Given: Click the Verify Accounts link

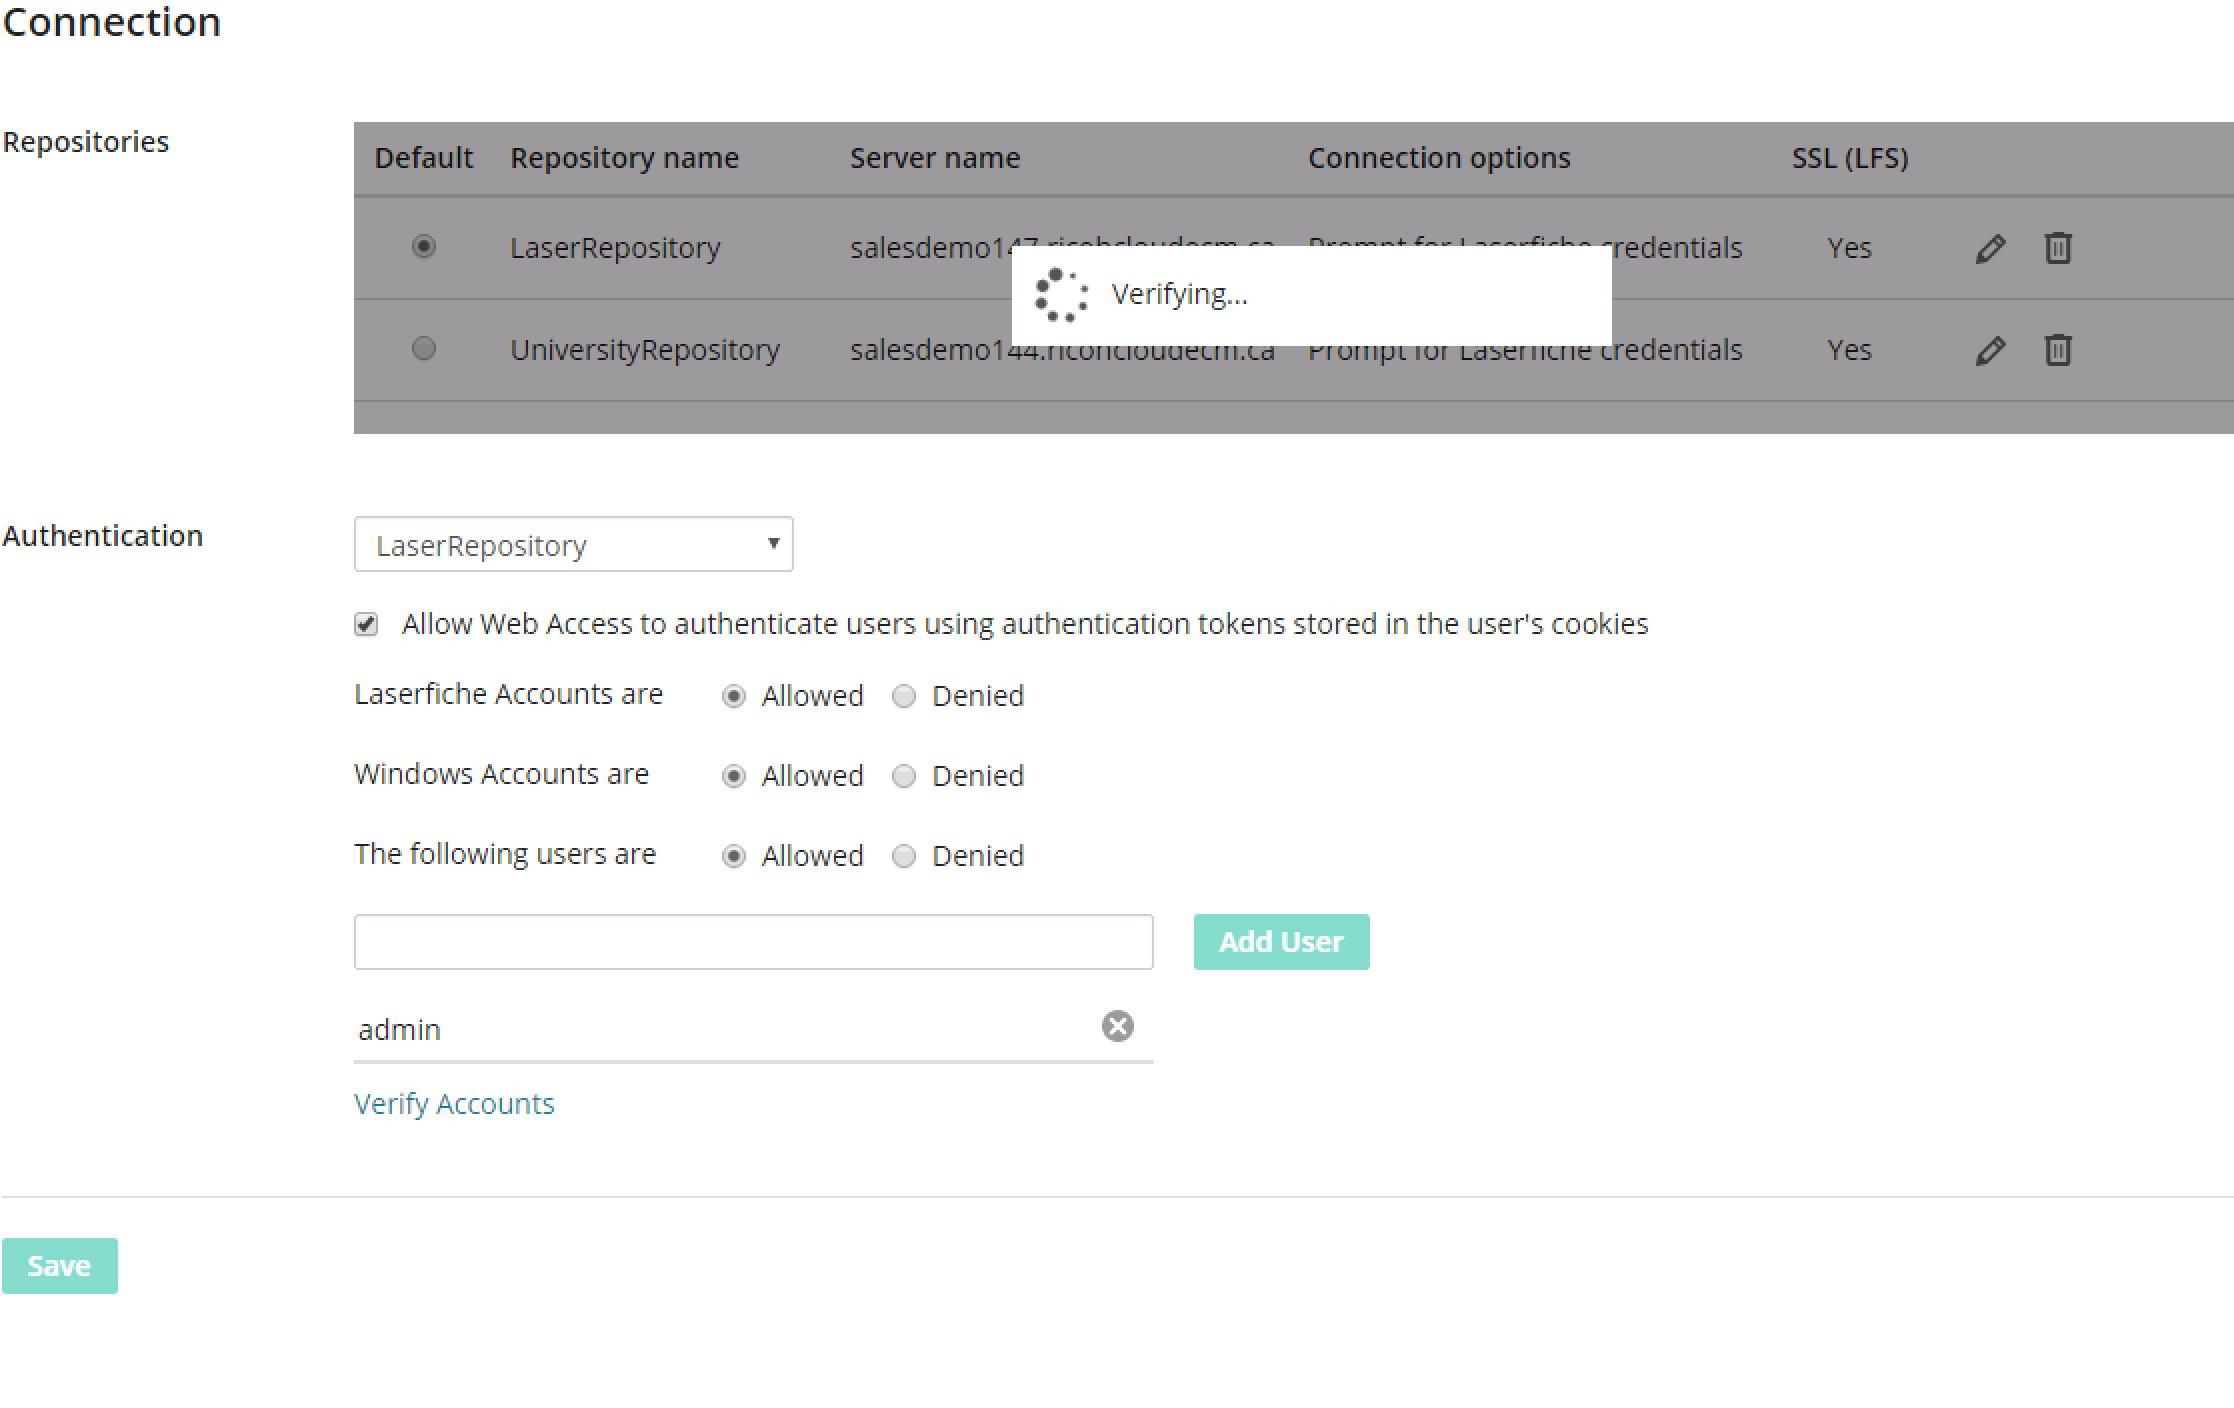Looking at the screenshot, I should pyautogui.click(x=454, y=1104).
